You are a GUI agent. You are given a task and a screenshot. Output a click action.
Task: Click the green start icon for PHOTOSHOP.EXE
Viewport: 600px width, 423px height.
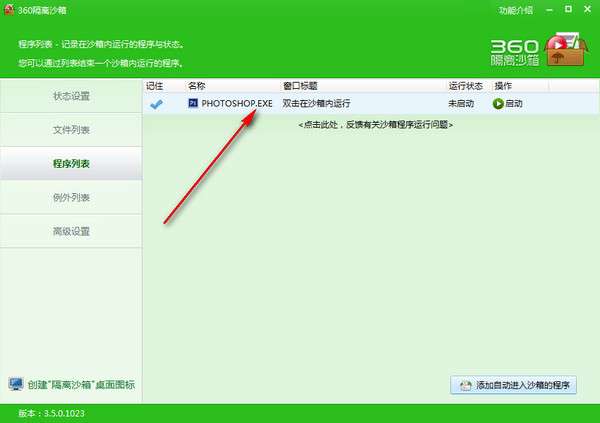498,104
